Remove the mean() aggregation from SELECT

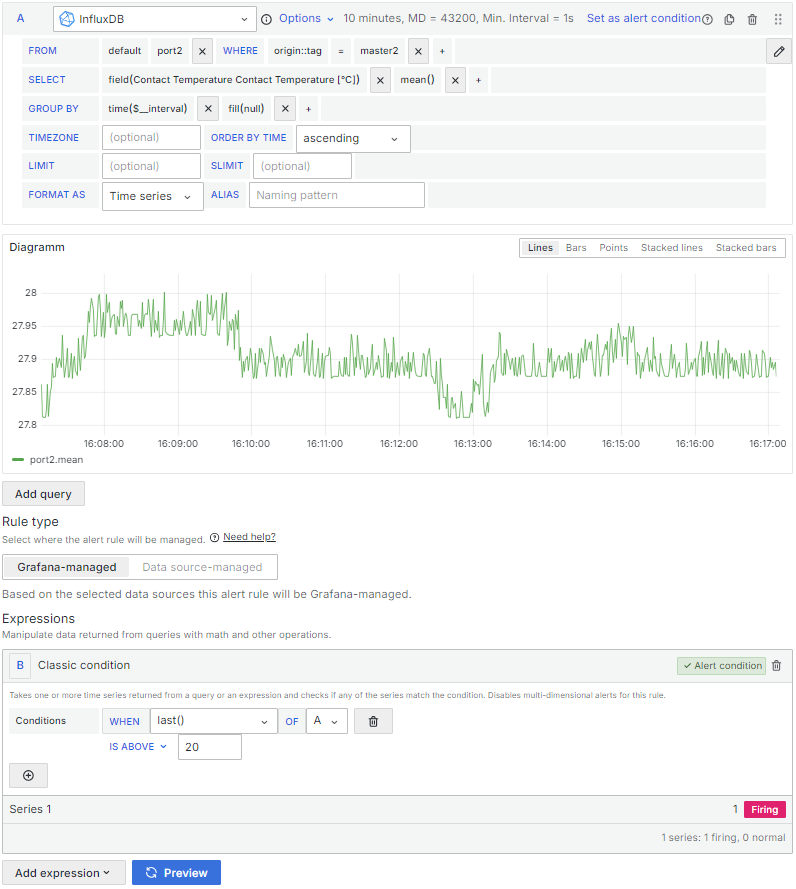click(x=455, y=80)
